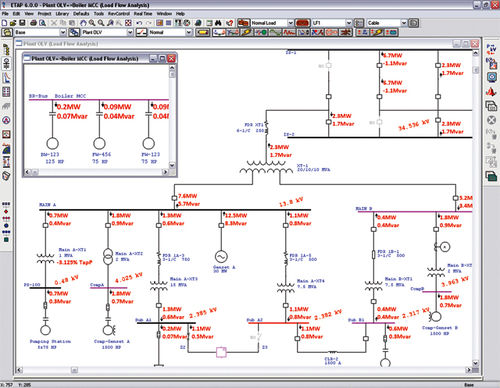
Task: Click the Configuration icon beside Normal dropdown
Action: click(x=141, y=32)
